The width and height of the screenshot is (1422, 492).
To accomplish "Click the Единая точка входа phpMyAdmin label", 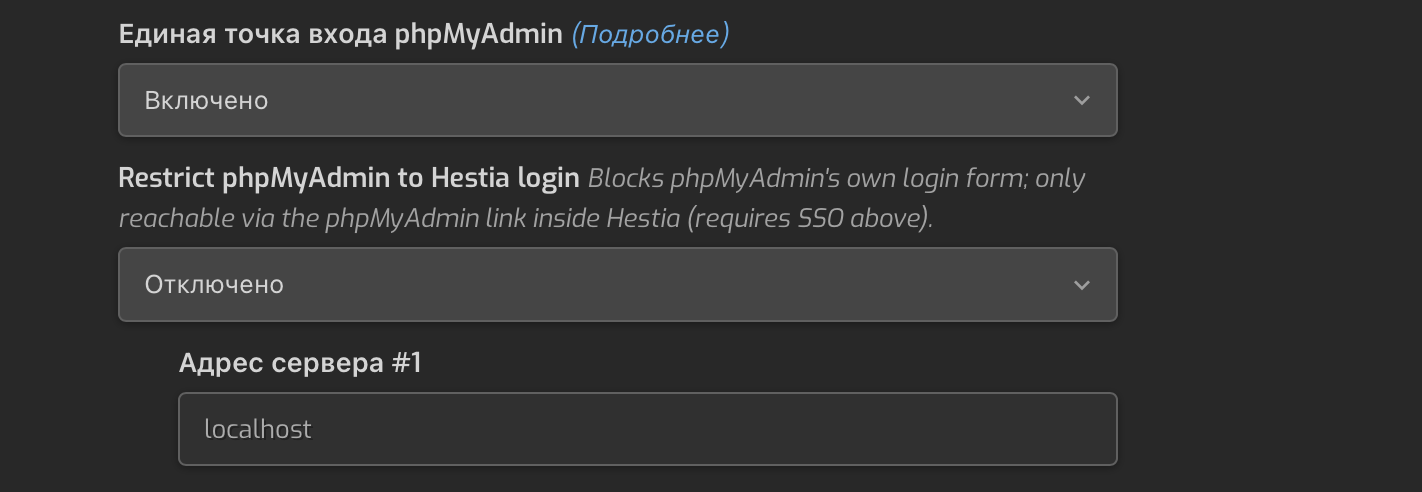I will click(x=341, y=35).
